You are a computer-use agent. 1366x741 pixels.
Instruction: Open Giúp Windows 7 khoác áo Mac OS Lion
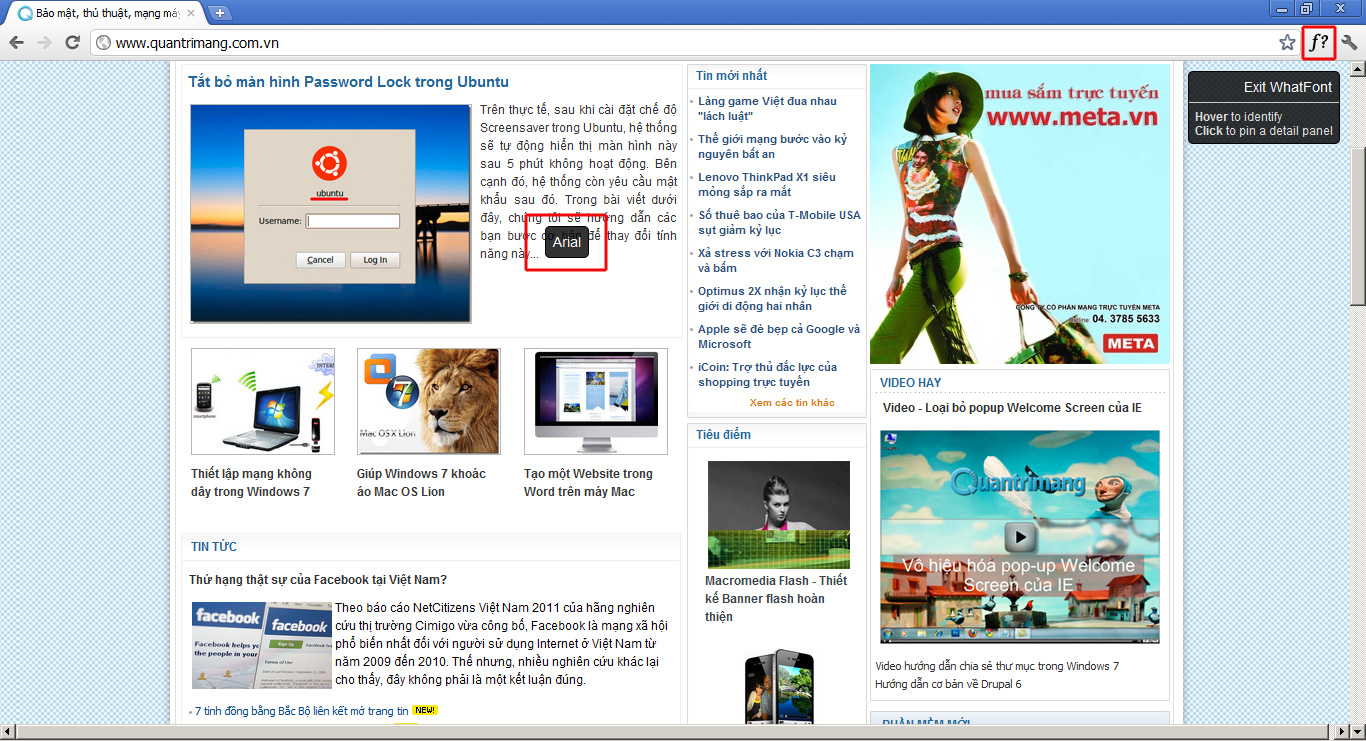[421, 482]
